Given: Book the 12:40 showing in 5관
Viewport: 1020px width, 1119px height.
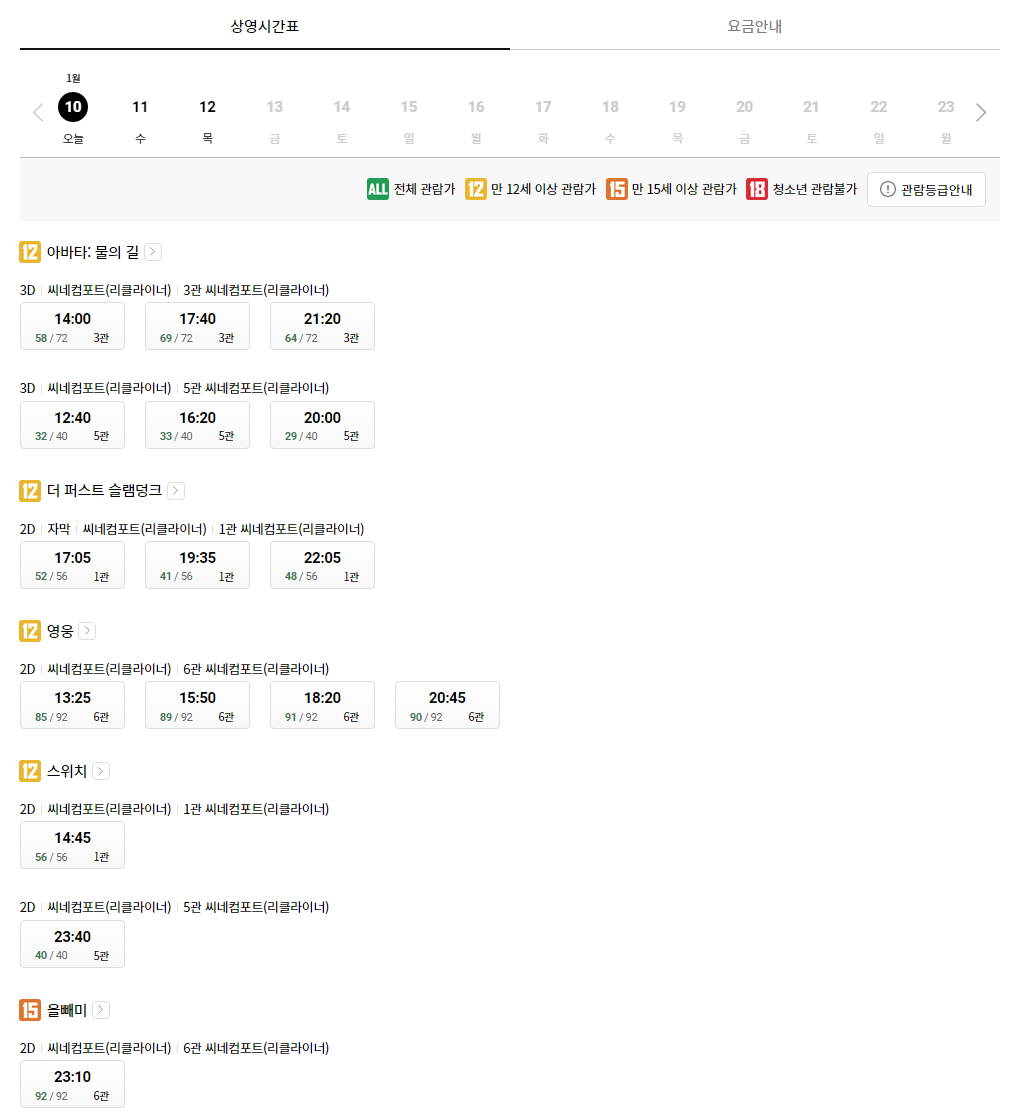Looking at the screenshot, I should point(72,425).
